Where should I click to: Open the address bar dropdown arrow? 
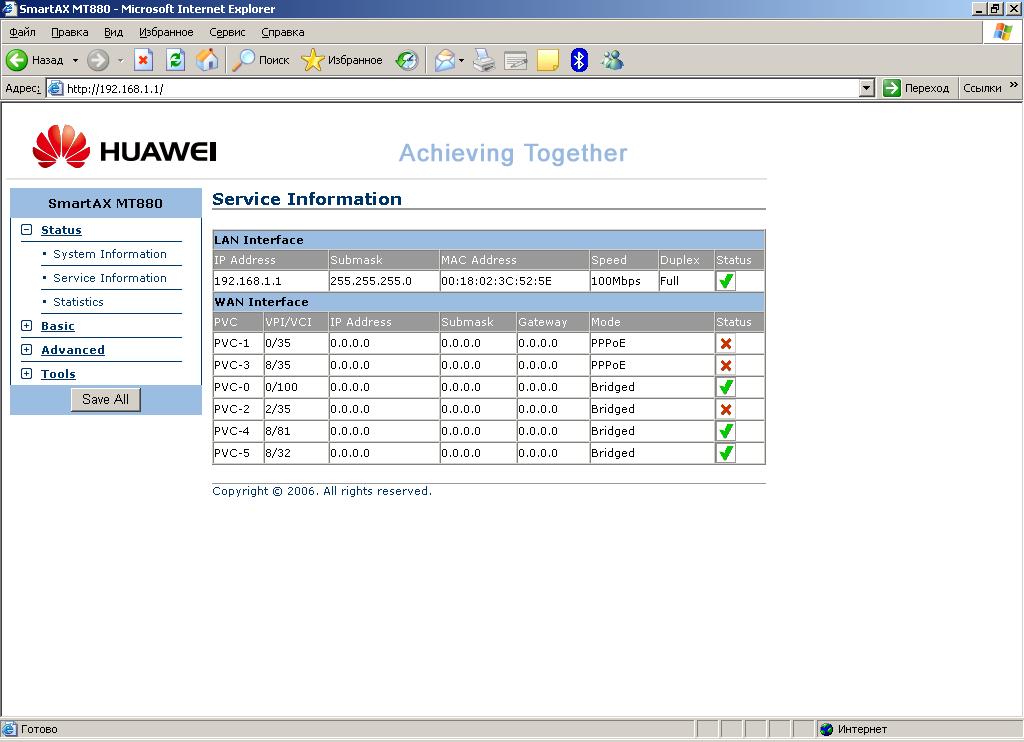tap(867, 88)
